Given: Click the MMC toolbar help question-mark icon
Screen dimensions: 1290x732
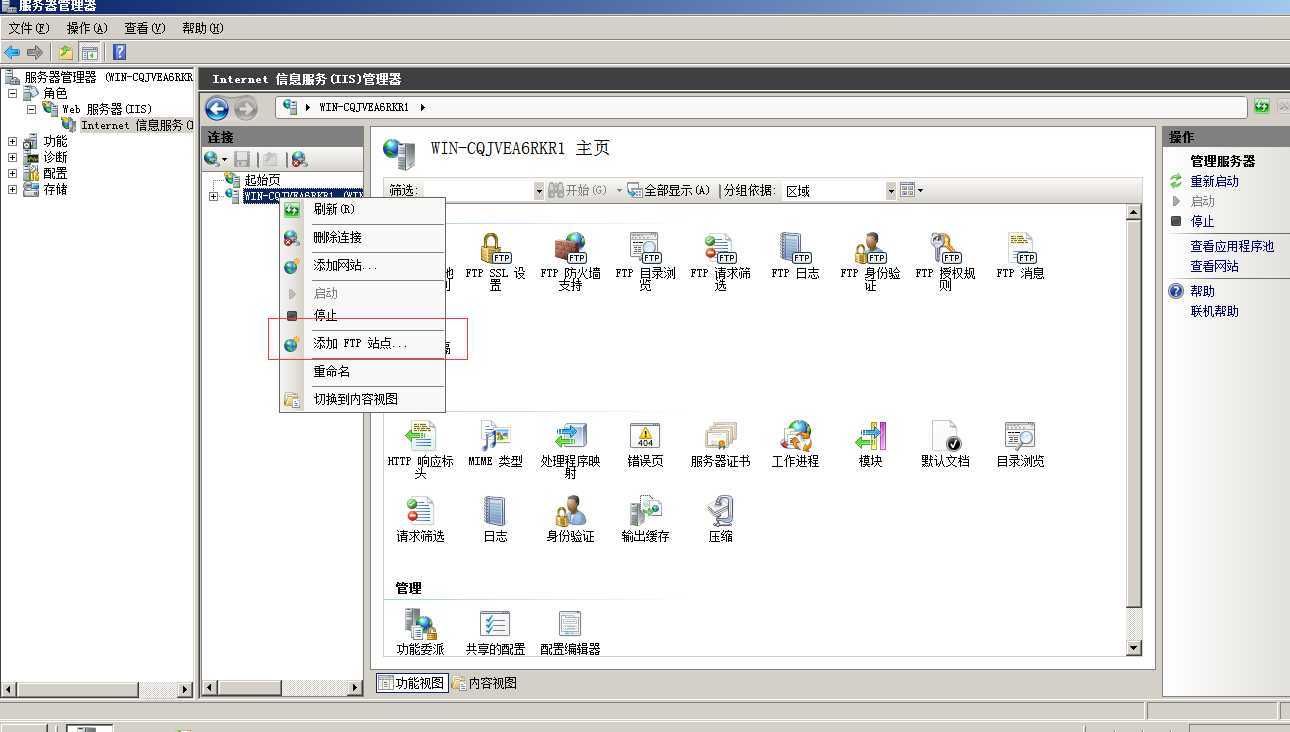Looking at the screenshot, I should point(119,52).
